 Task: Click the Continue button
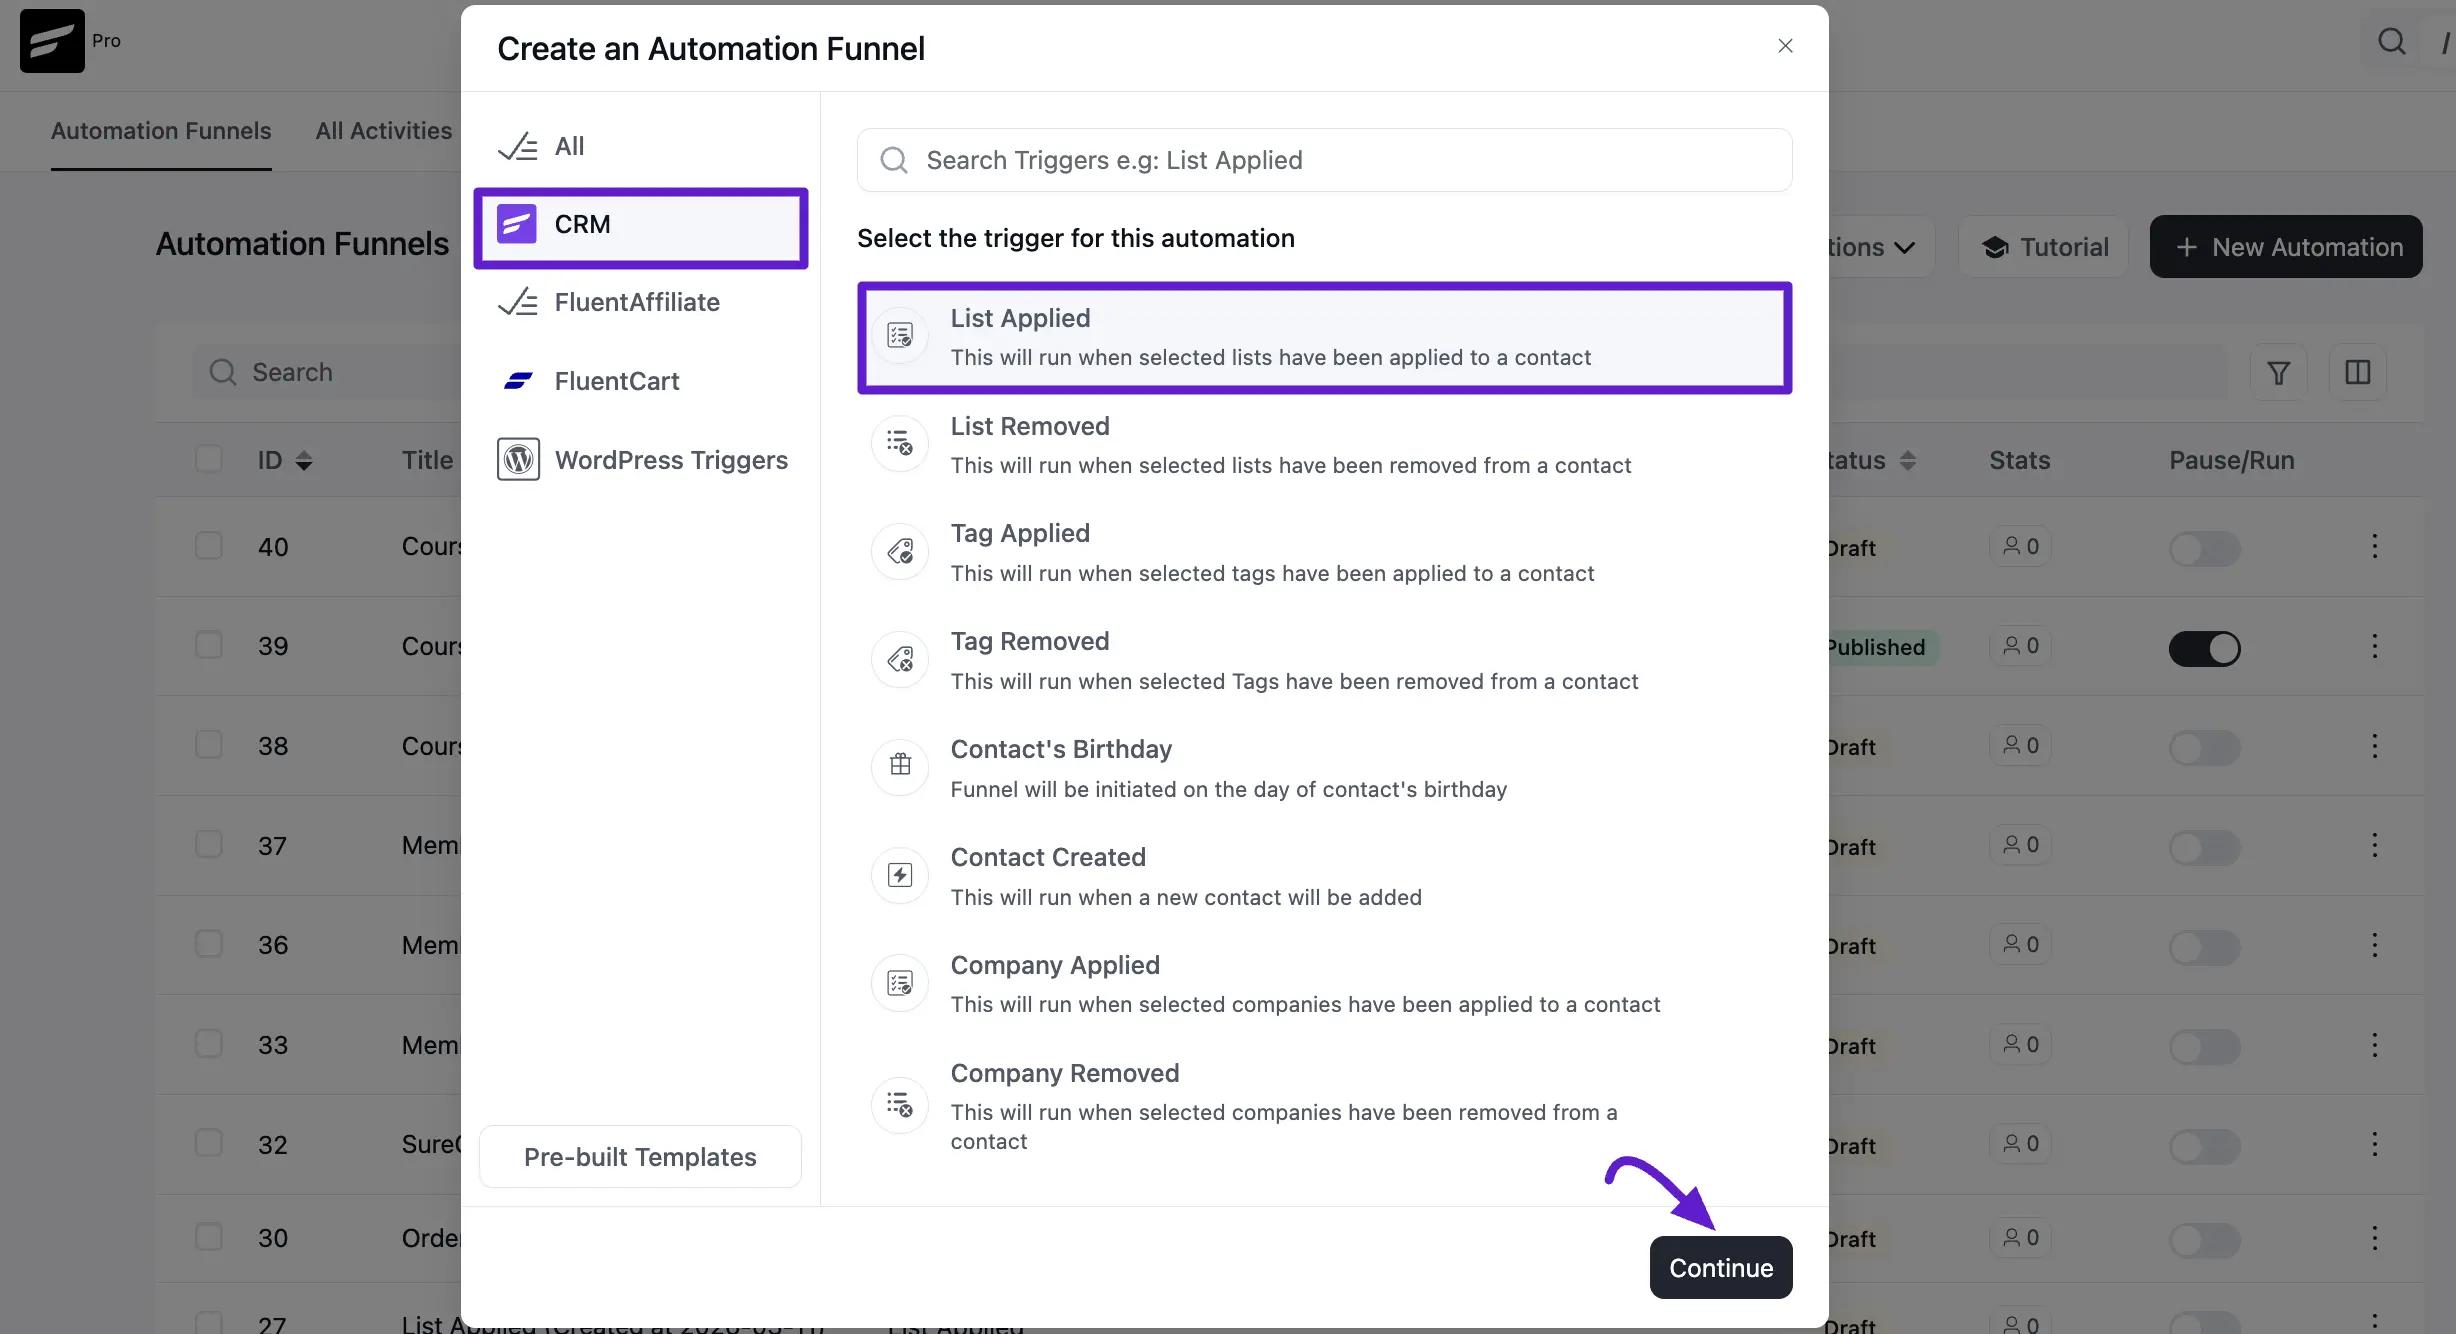(1721, 1268)
